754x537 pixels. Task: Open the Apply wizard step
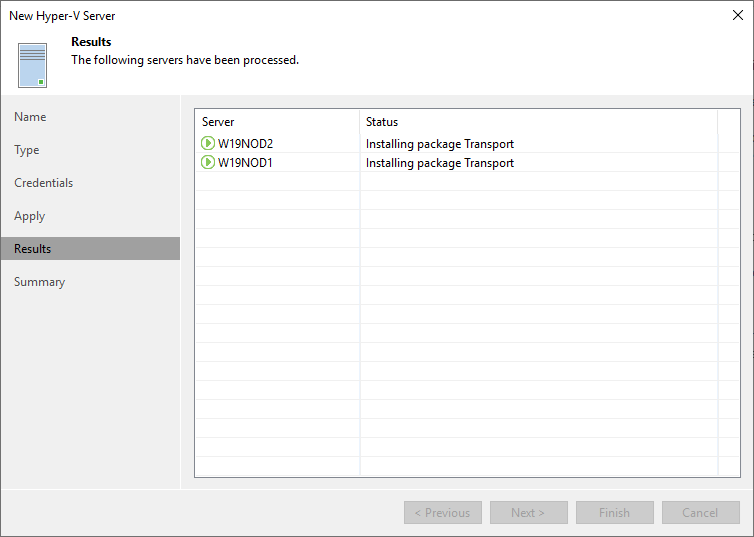29,216
